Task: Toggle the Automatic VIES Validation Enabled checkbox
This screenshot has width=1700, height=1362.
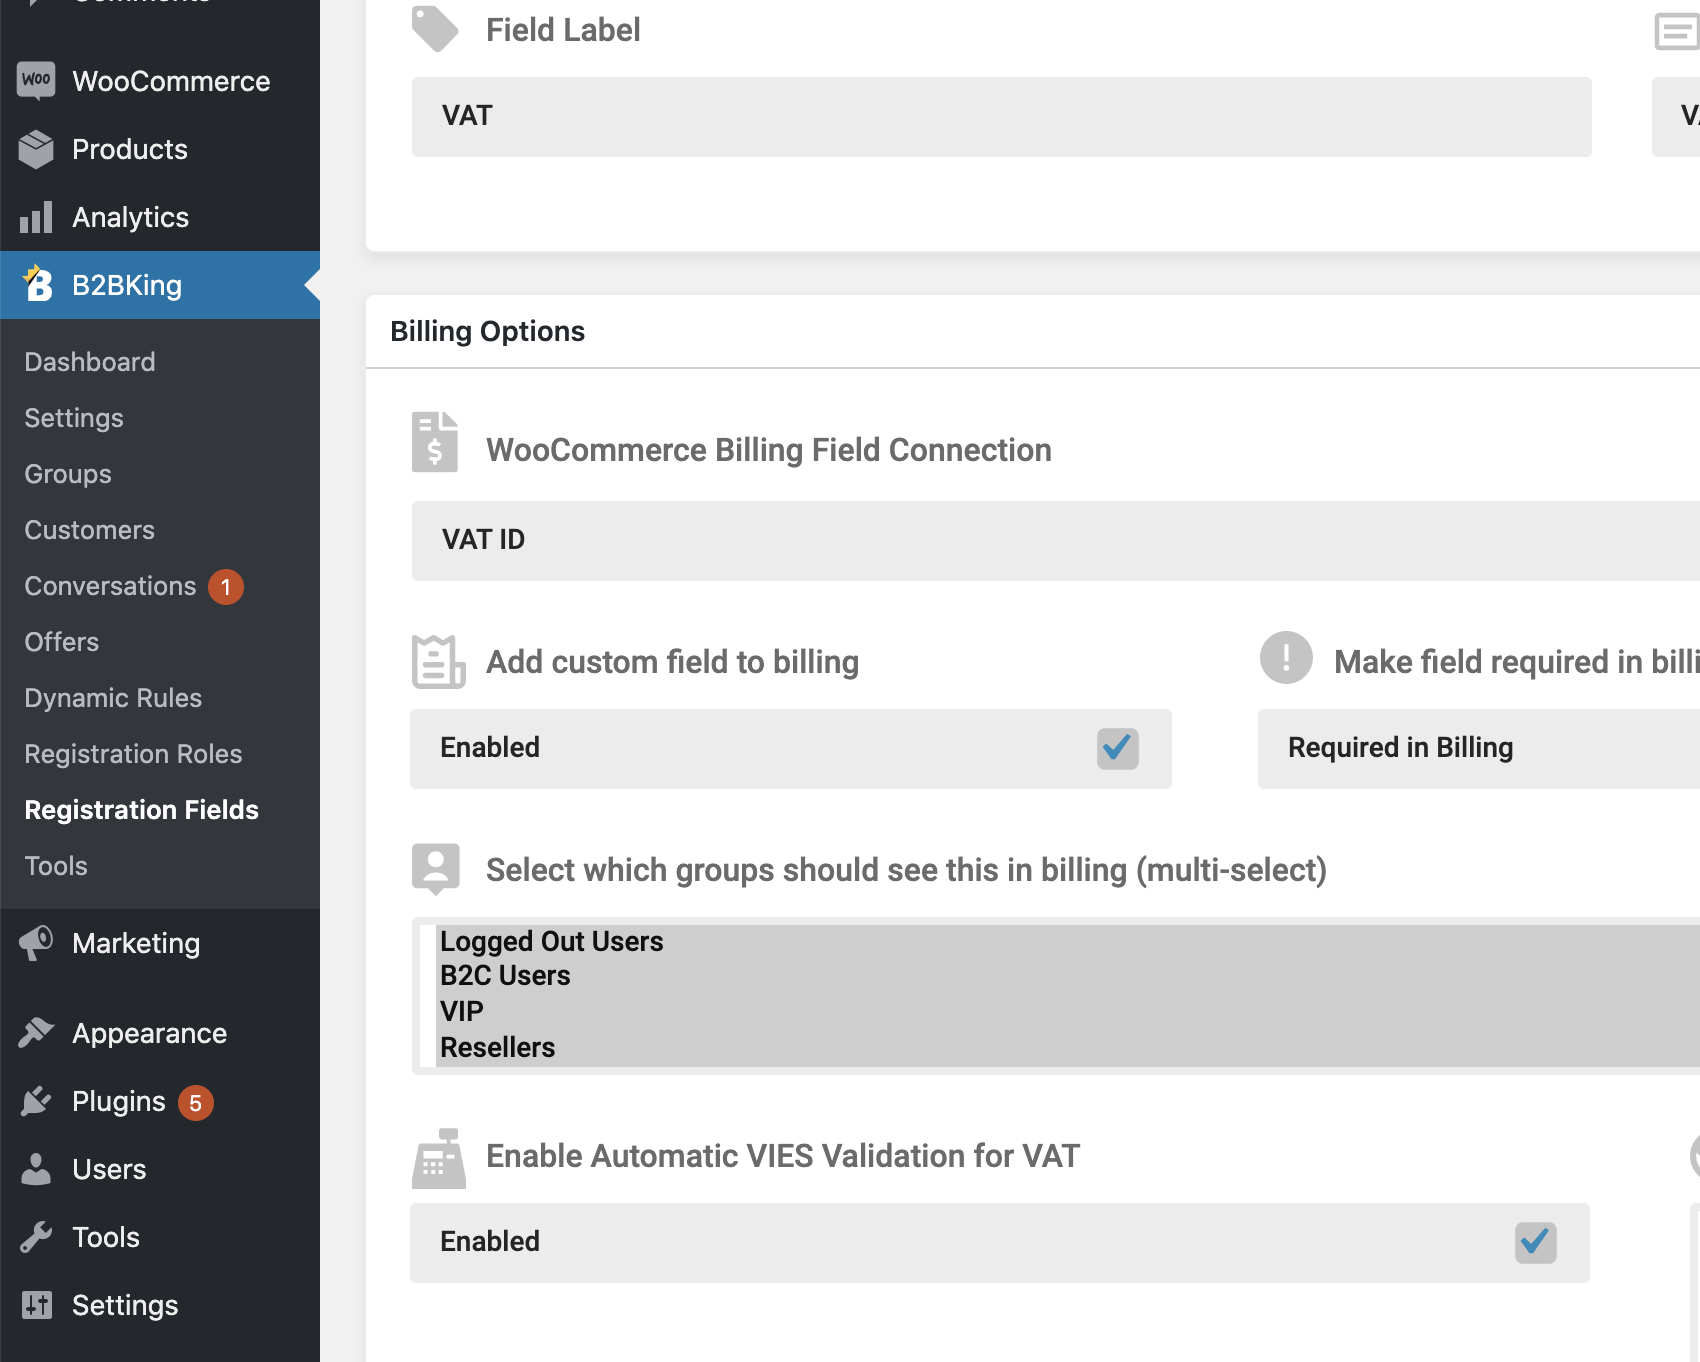Action: click(1536, 1242)
